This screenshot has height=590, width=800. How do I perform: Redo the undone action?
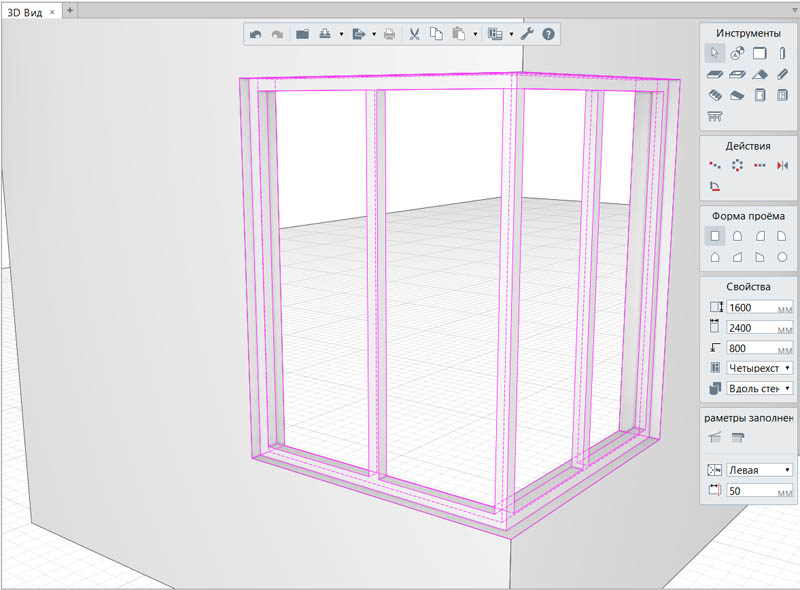[277, 34]
